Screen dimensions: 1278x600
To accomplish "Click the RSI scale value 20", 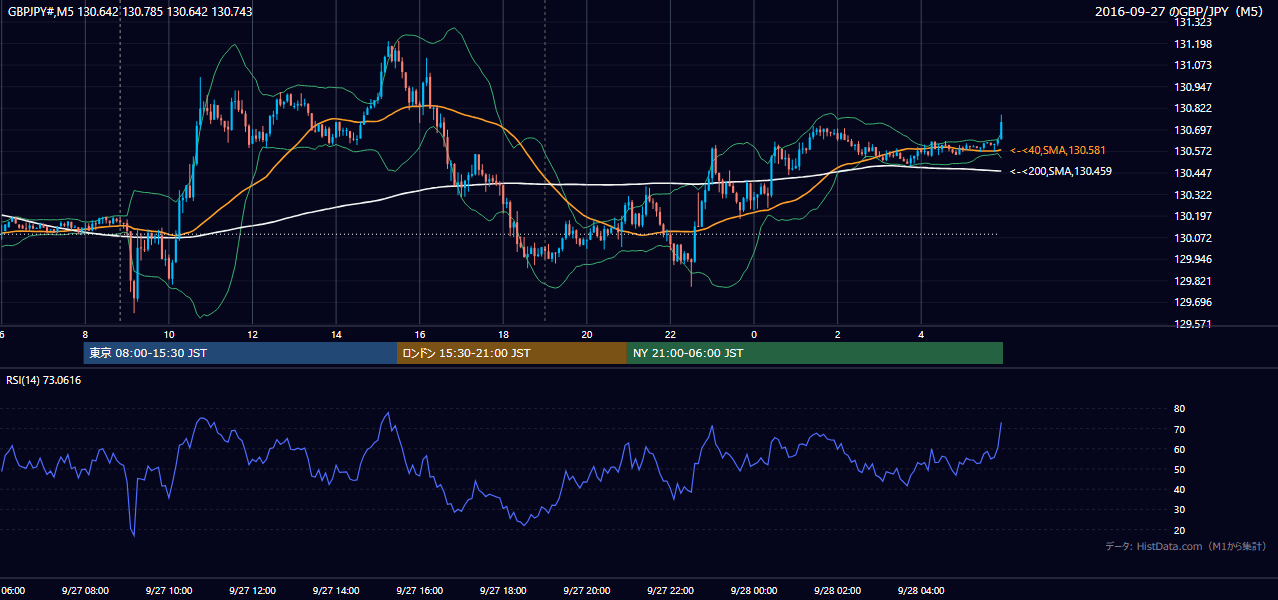I will pos(1179,530).
